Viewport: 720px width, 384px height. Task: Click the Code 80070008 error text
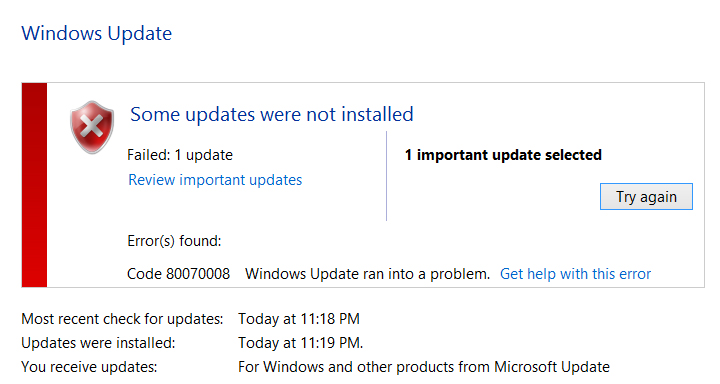pyautogui.click(x=178, y=274)
